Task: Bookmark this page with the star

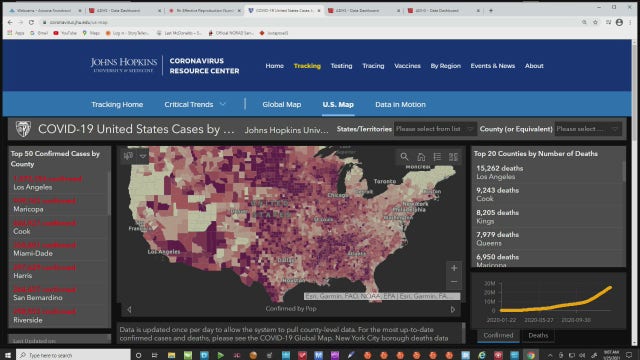Action: pos(596,22)
